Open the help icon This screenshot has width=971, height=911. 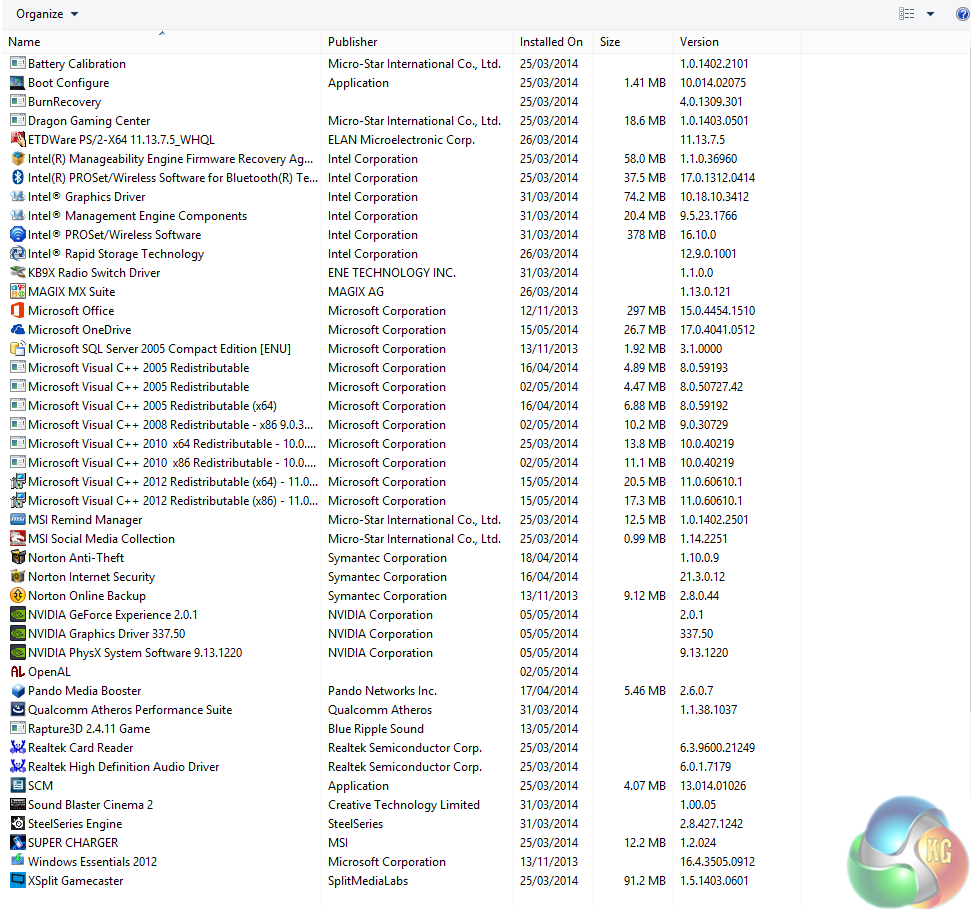(x=963, y=14)
